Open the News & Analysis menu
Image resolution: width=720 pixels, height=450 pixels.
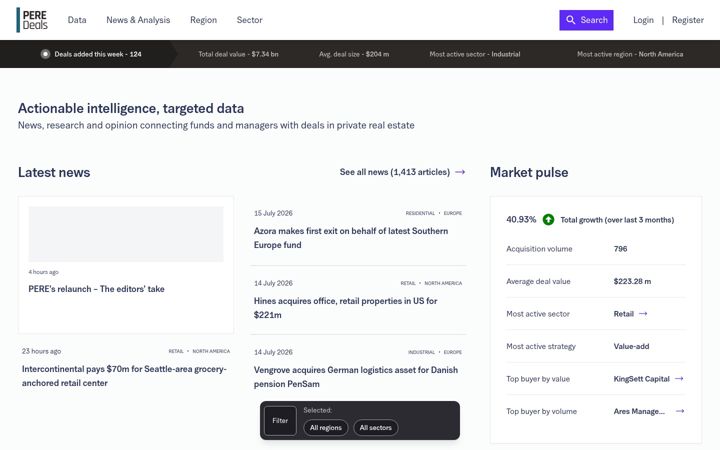pos(138,20)
